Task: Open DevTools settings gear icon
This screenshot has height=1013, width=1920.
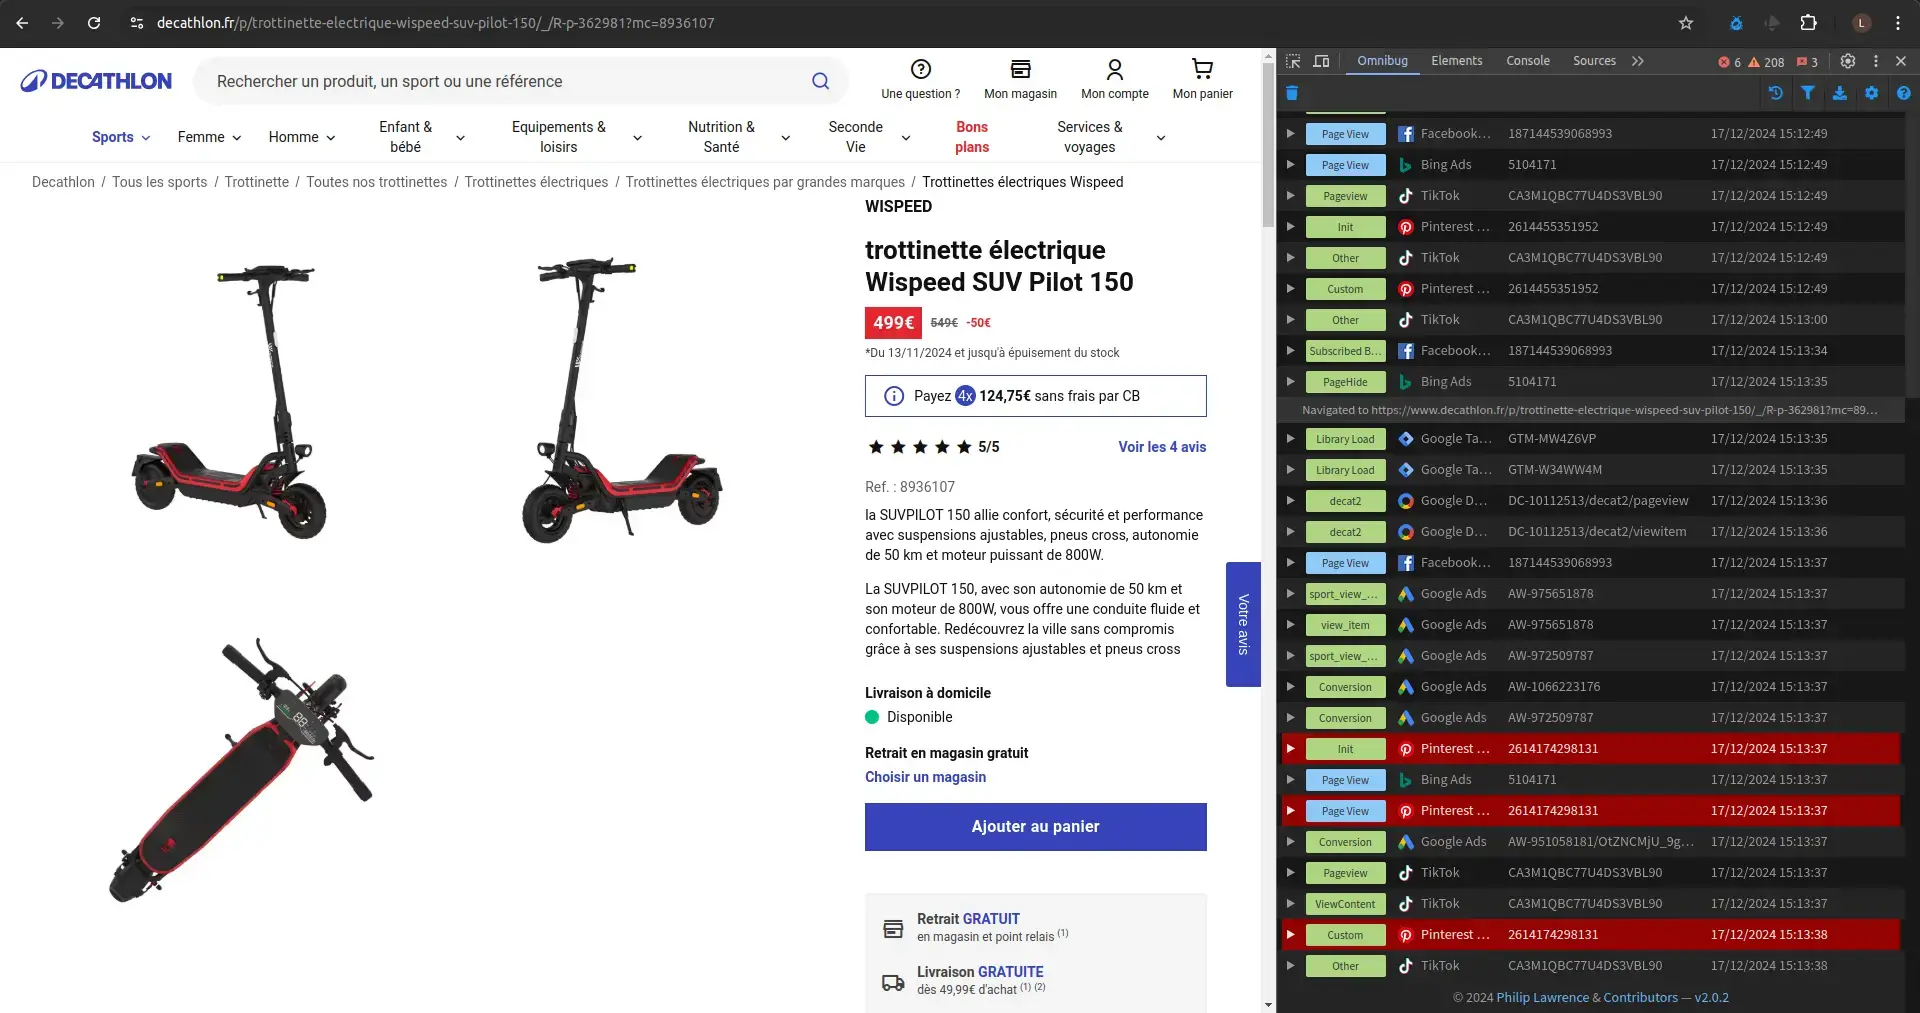Action: click(1848, 61)
